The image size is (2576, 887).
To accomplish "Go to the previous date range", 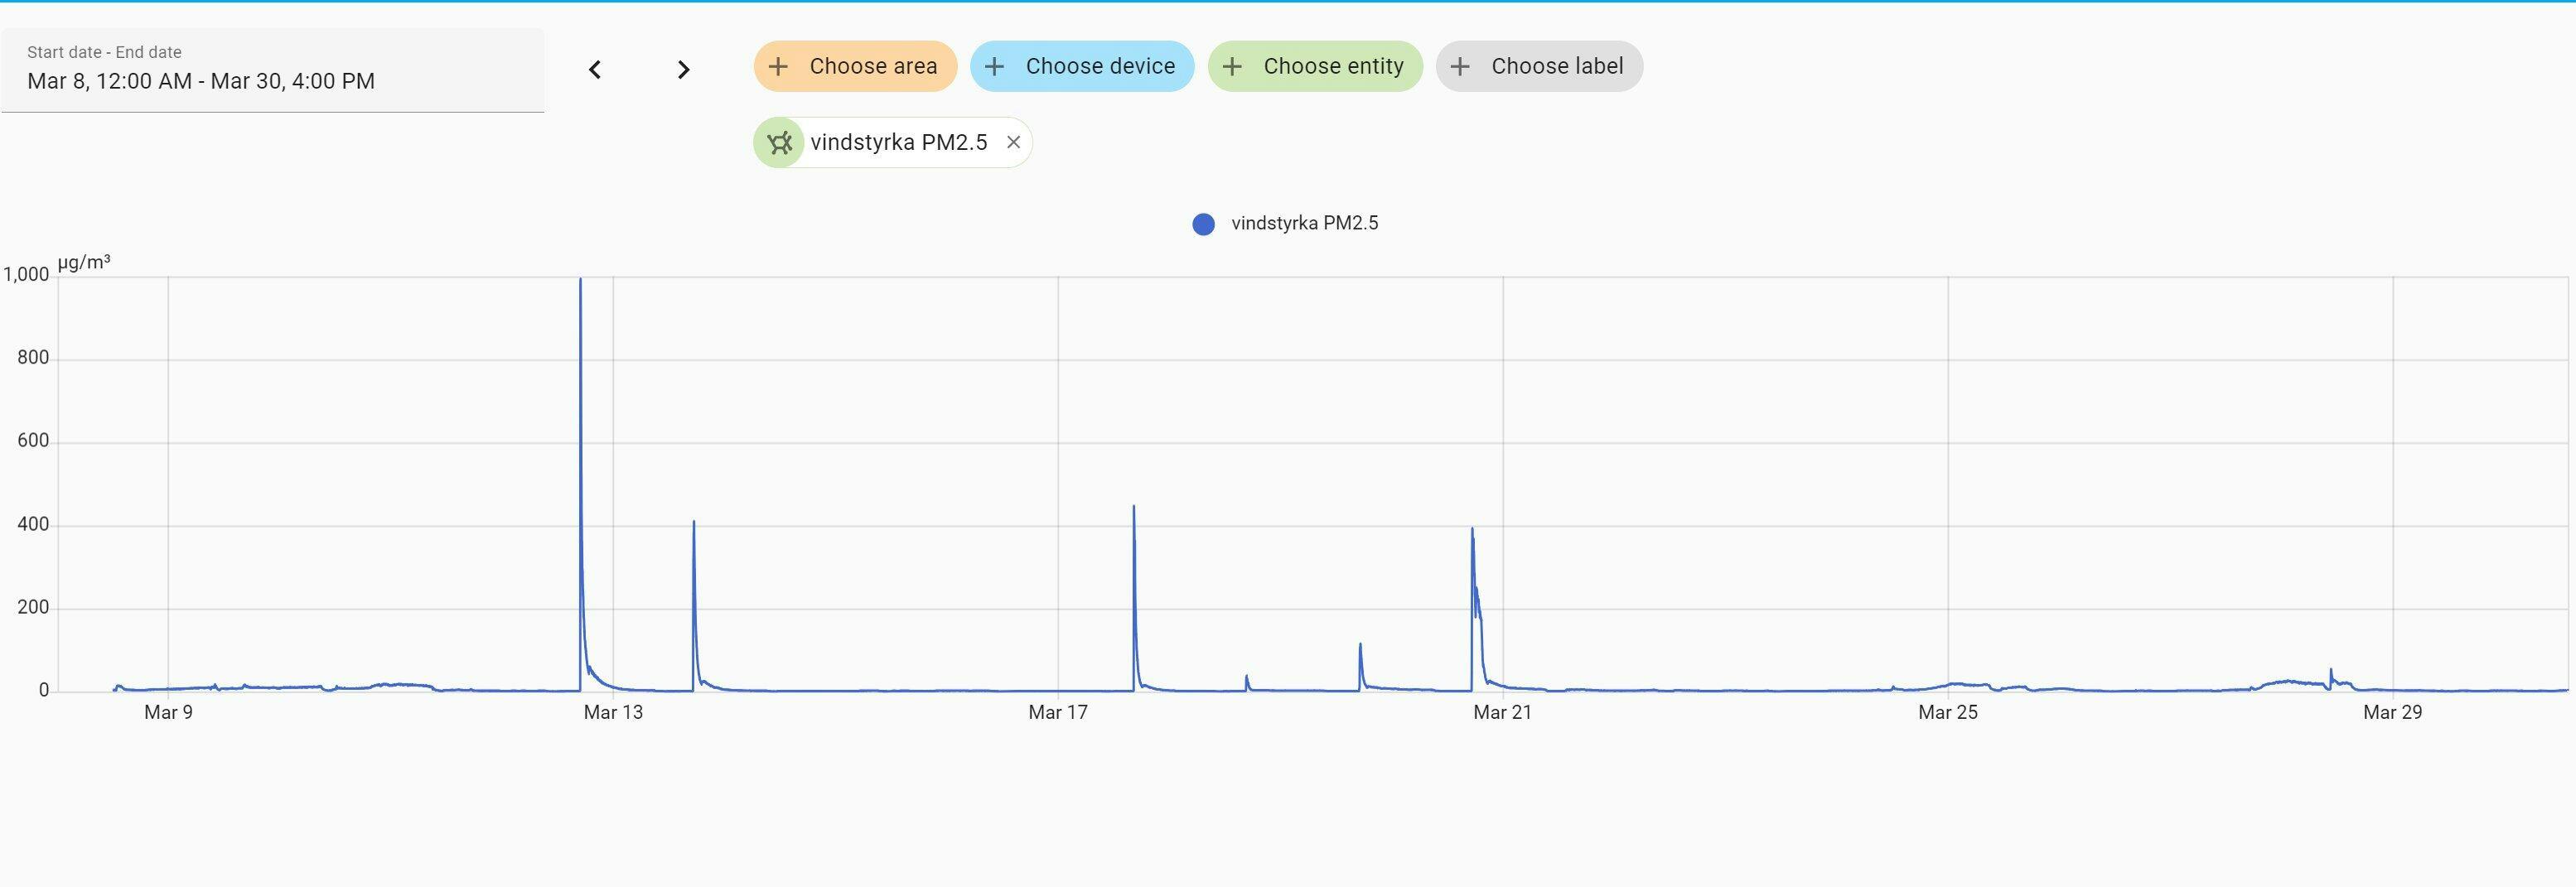I will coord(595,69).
